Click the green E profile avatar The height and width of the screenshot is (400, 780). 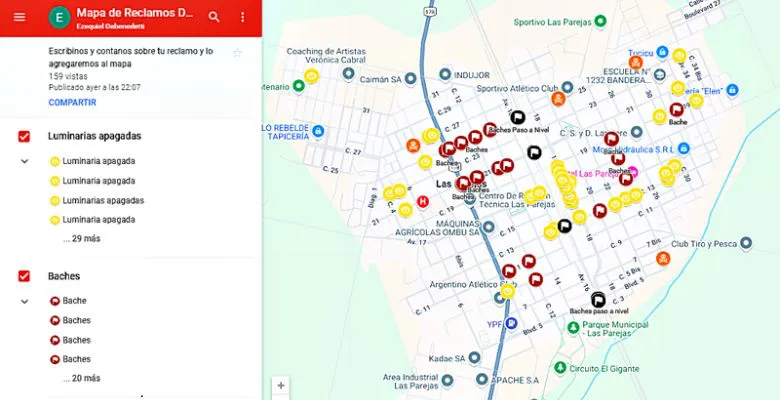(60, 17)
